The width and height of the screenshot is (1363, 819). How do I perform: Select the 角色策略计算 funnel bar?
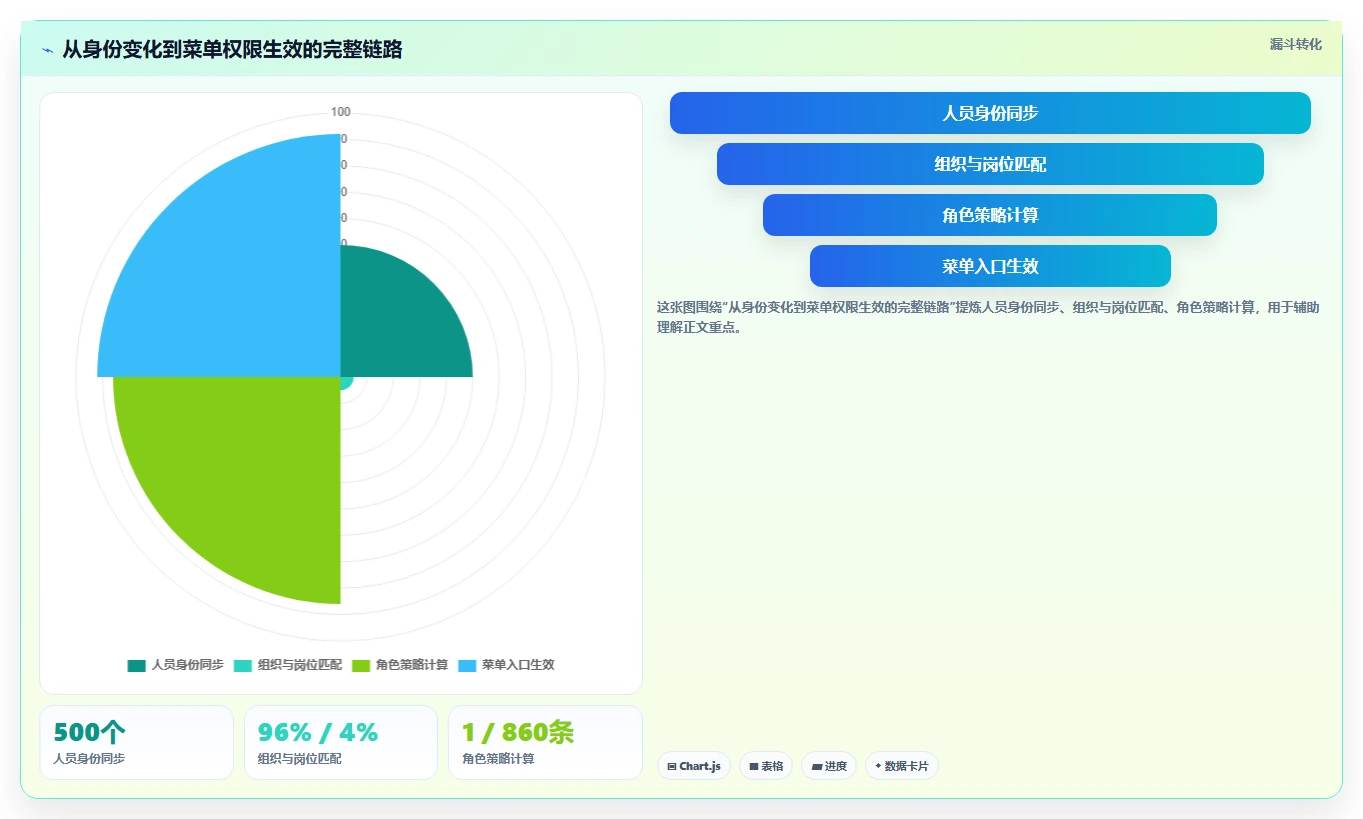(990, 215)
